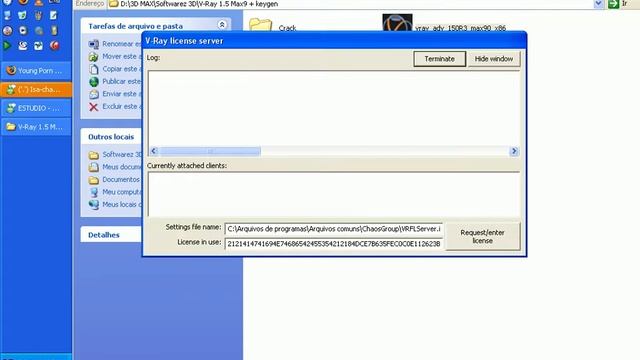Click the Enviar este arquivo envelope icon
This screenshot has height=360, width=640.
94,94
